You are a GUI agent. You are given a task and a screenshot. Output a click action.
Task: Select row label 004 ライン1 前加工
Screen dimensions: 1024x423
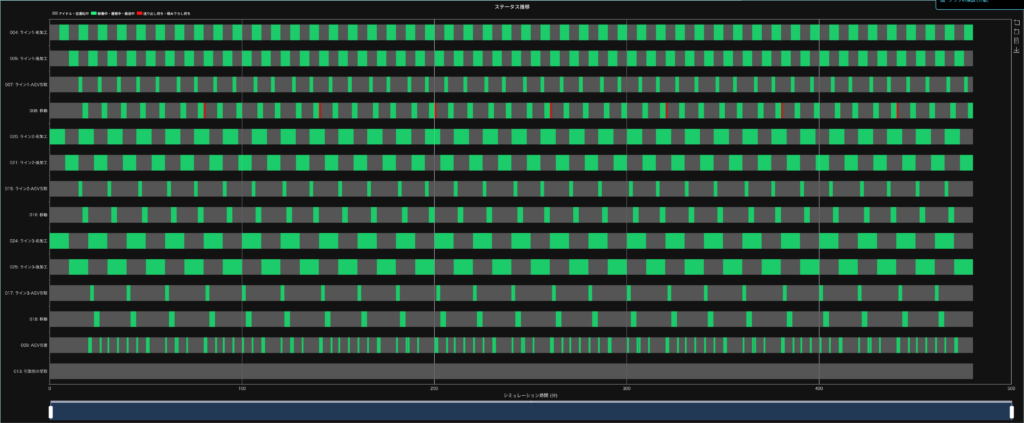click(x=29, y=32)
